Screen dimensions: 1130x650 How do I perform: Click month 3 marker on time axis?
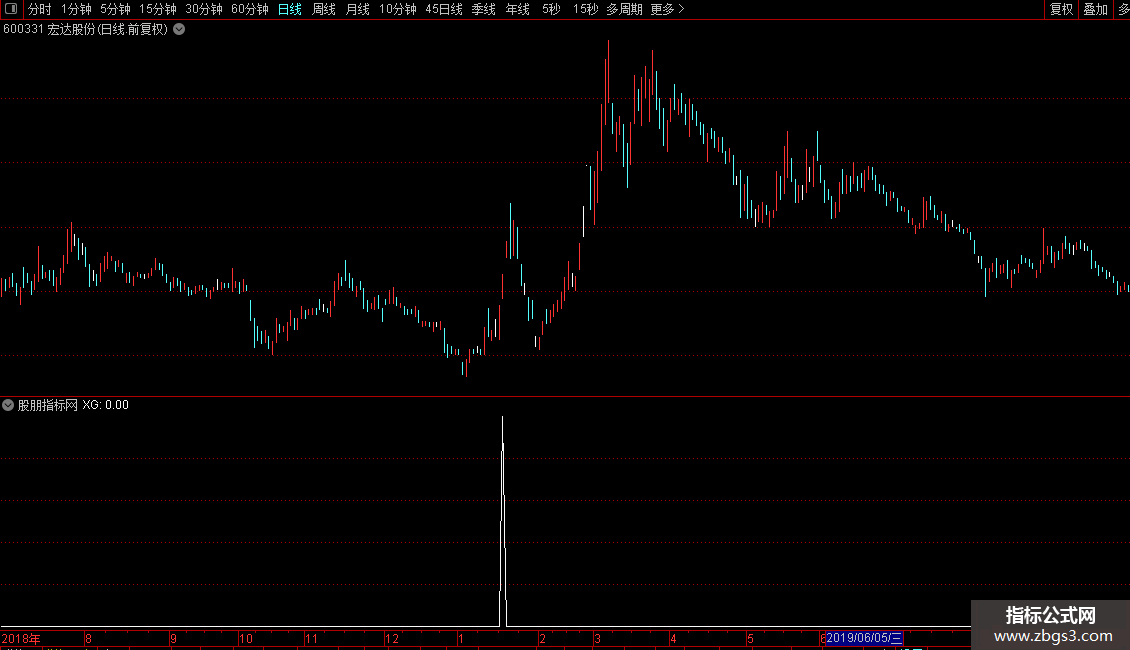pyautogui.click(x=597, y=638)
